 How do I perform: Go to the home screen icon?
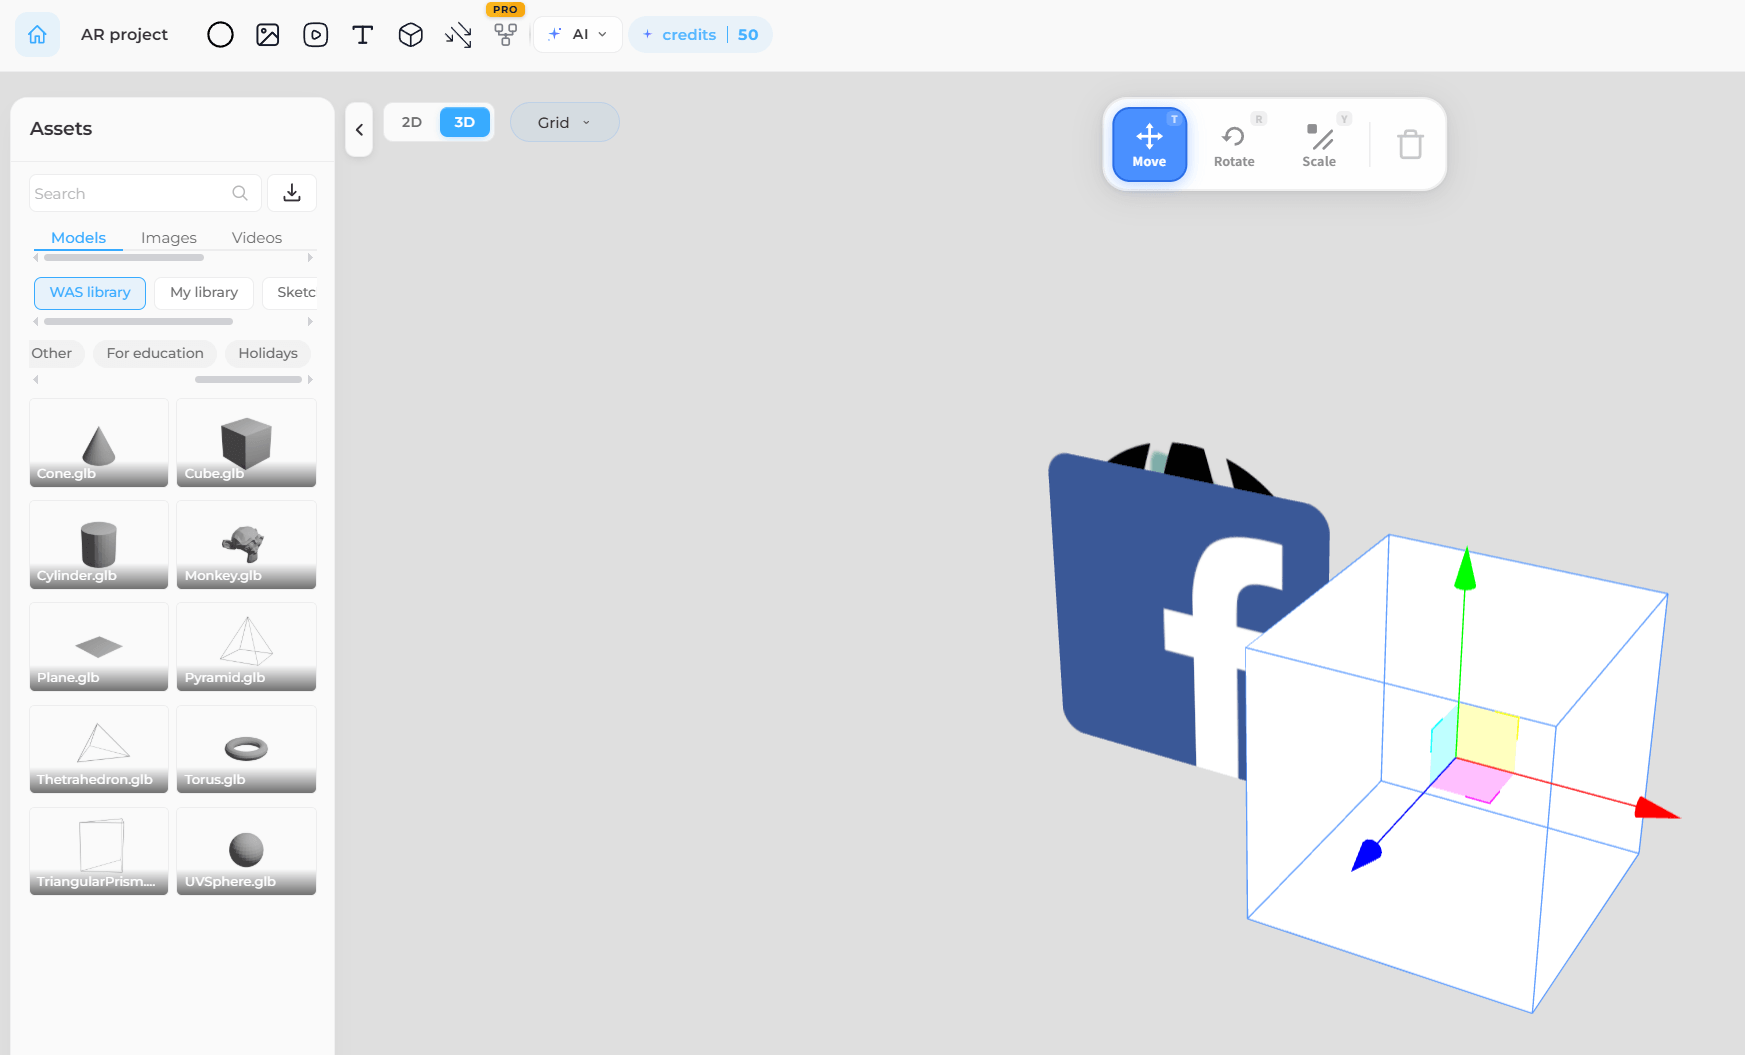pyautogui.click(x=37, y=35)
